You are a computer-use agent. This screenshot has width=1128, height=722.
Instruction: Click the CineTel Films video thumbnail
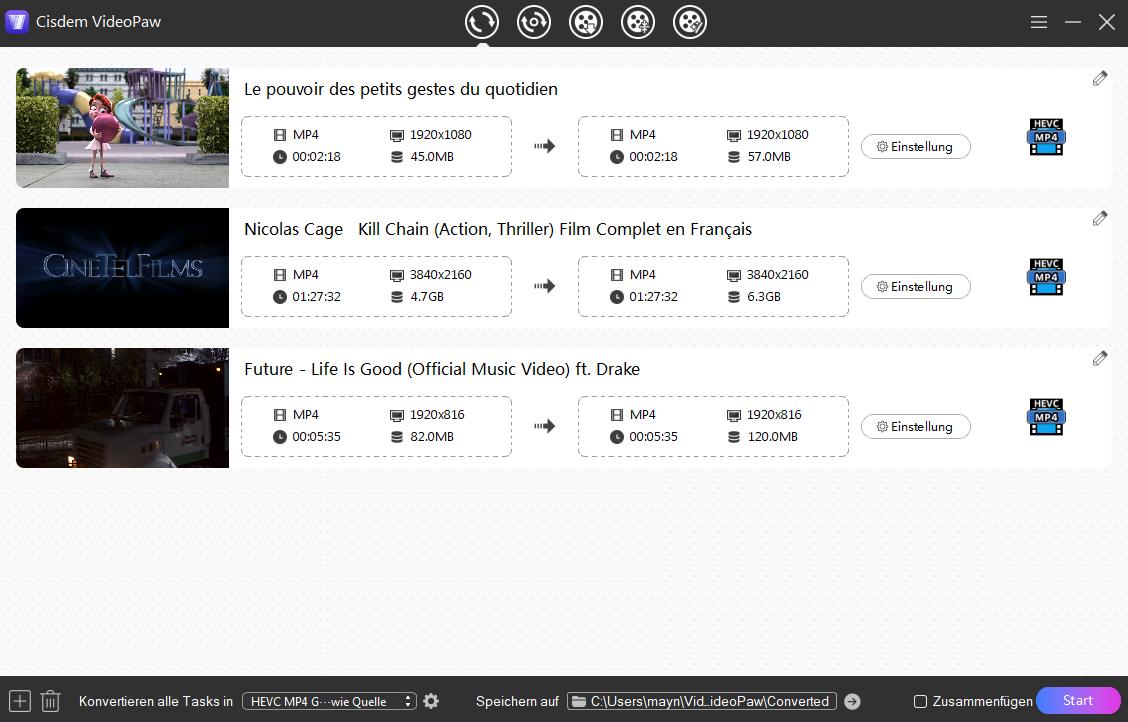coord(122,267)
